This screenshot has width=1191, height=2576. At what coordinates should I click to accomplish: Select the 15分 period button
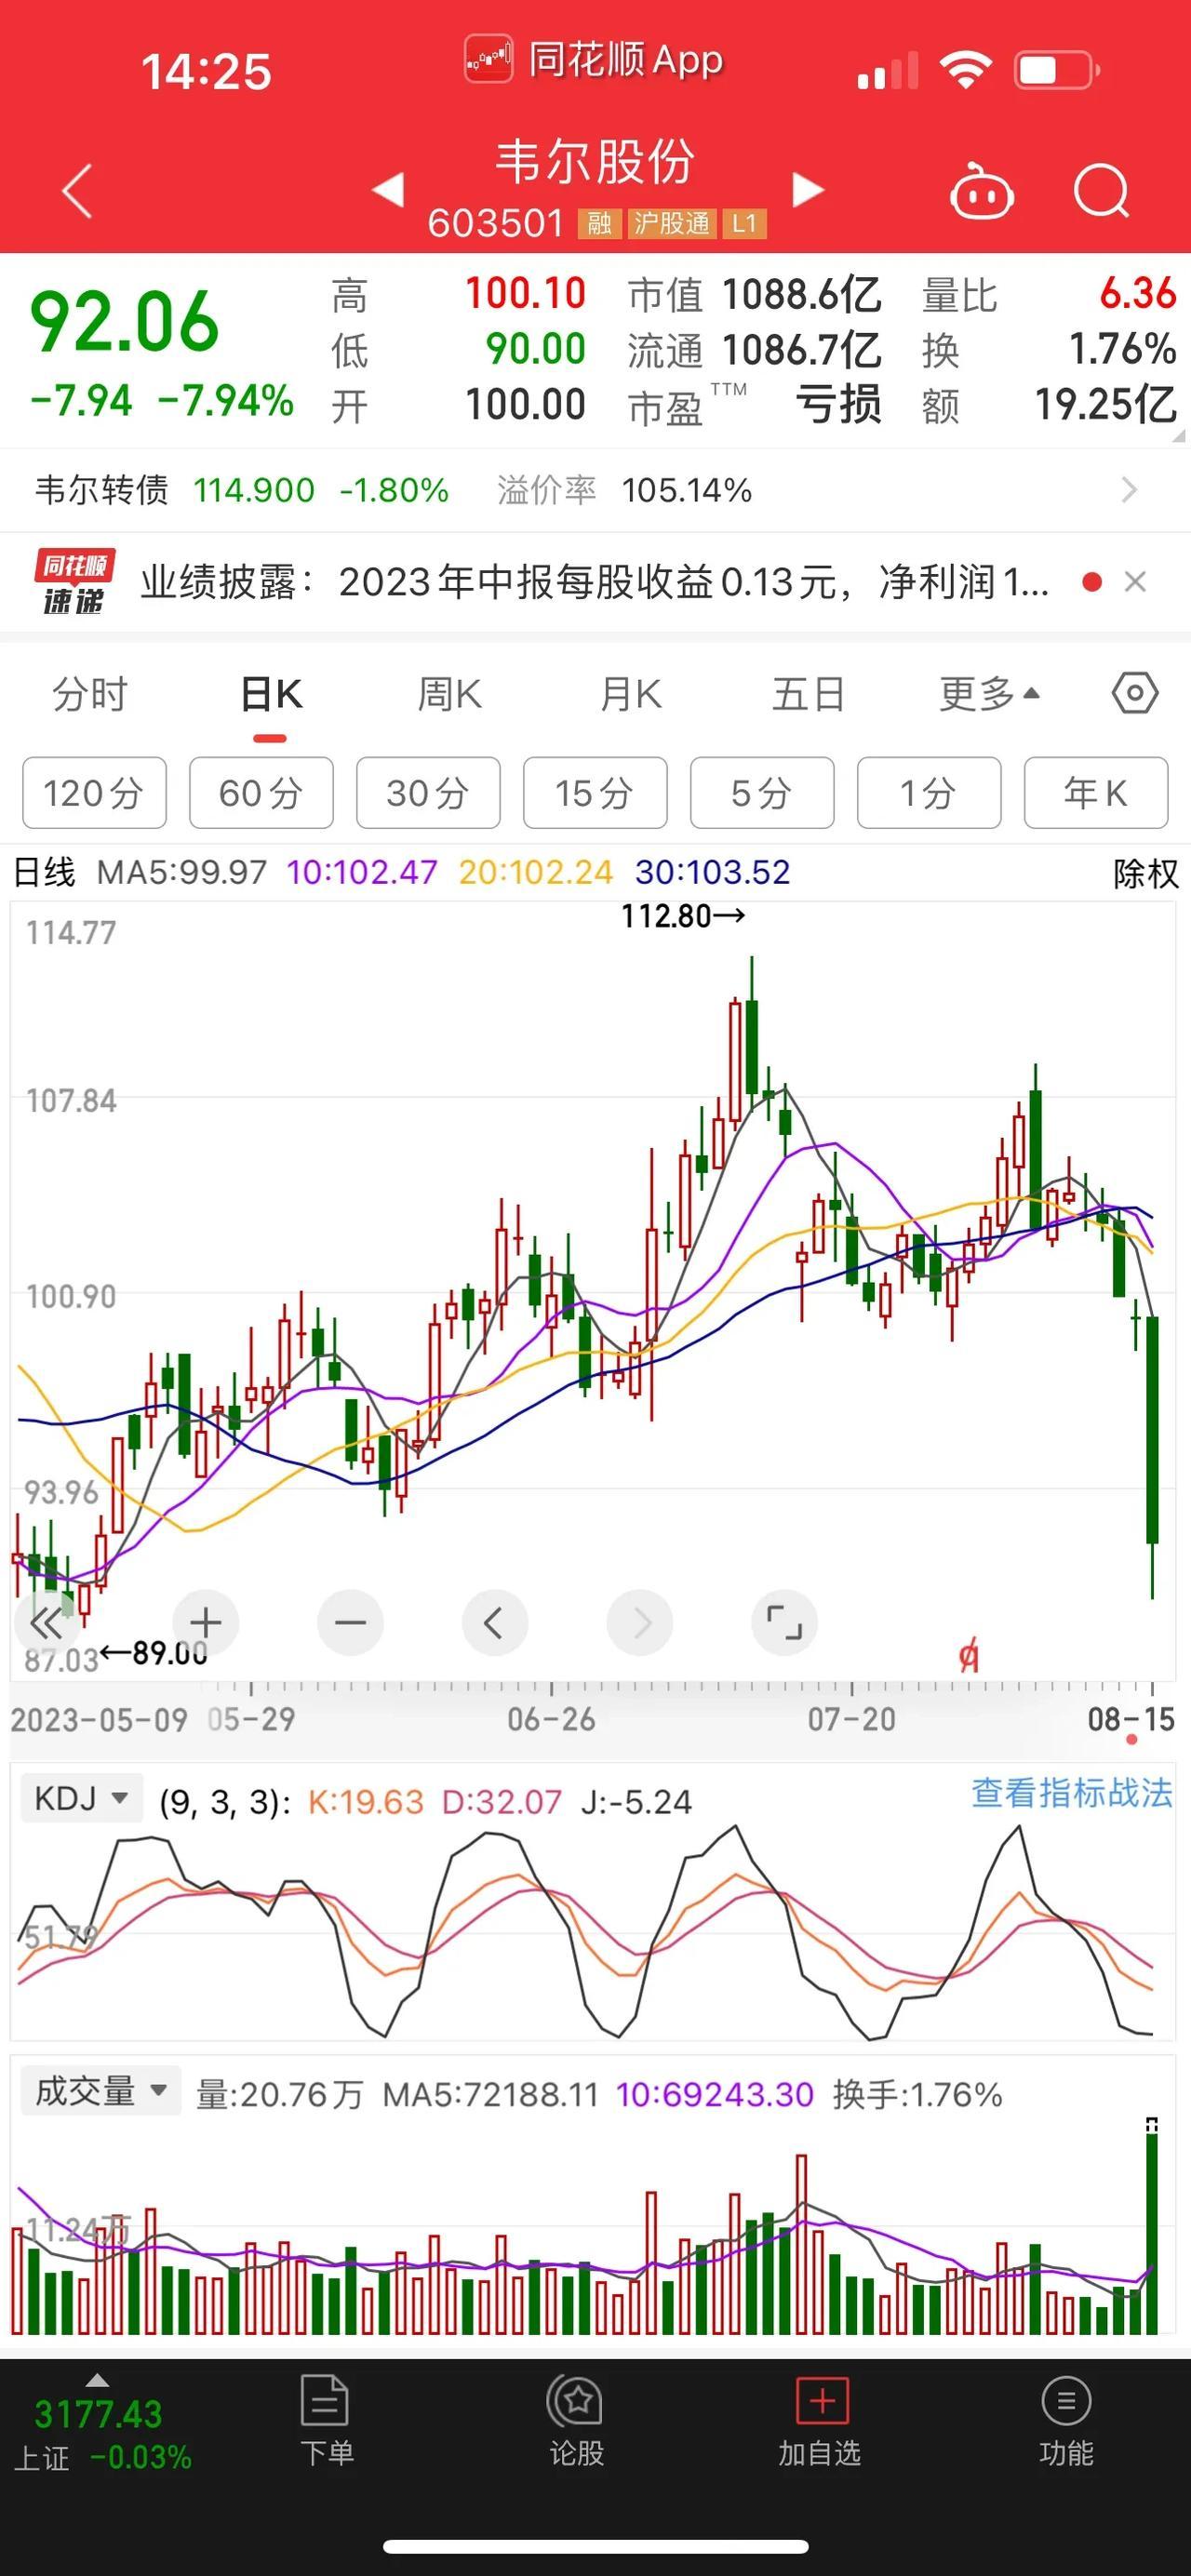tap(595, 792)
